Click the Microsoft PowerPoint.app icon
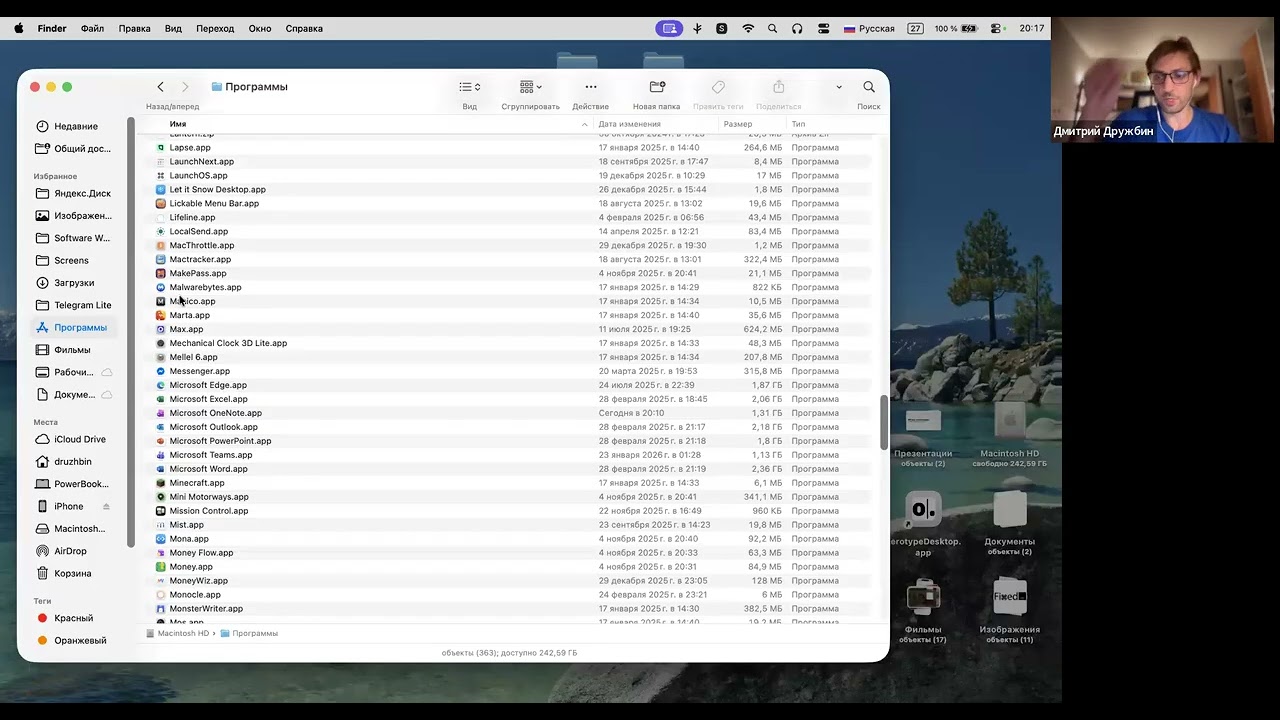The width and height of the screenshot is (1280, 720). 160,441
